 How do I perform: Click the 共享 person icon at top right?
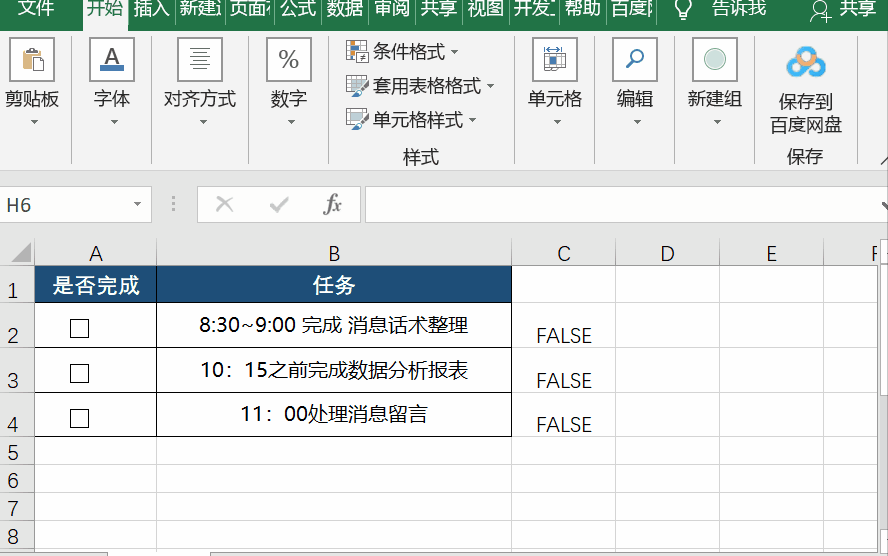(x=820, y=11)
